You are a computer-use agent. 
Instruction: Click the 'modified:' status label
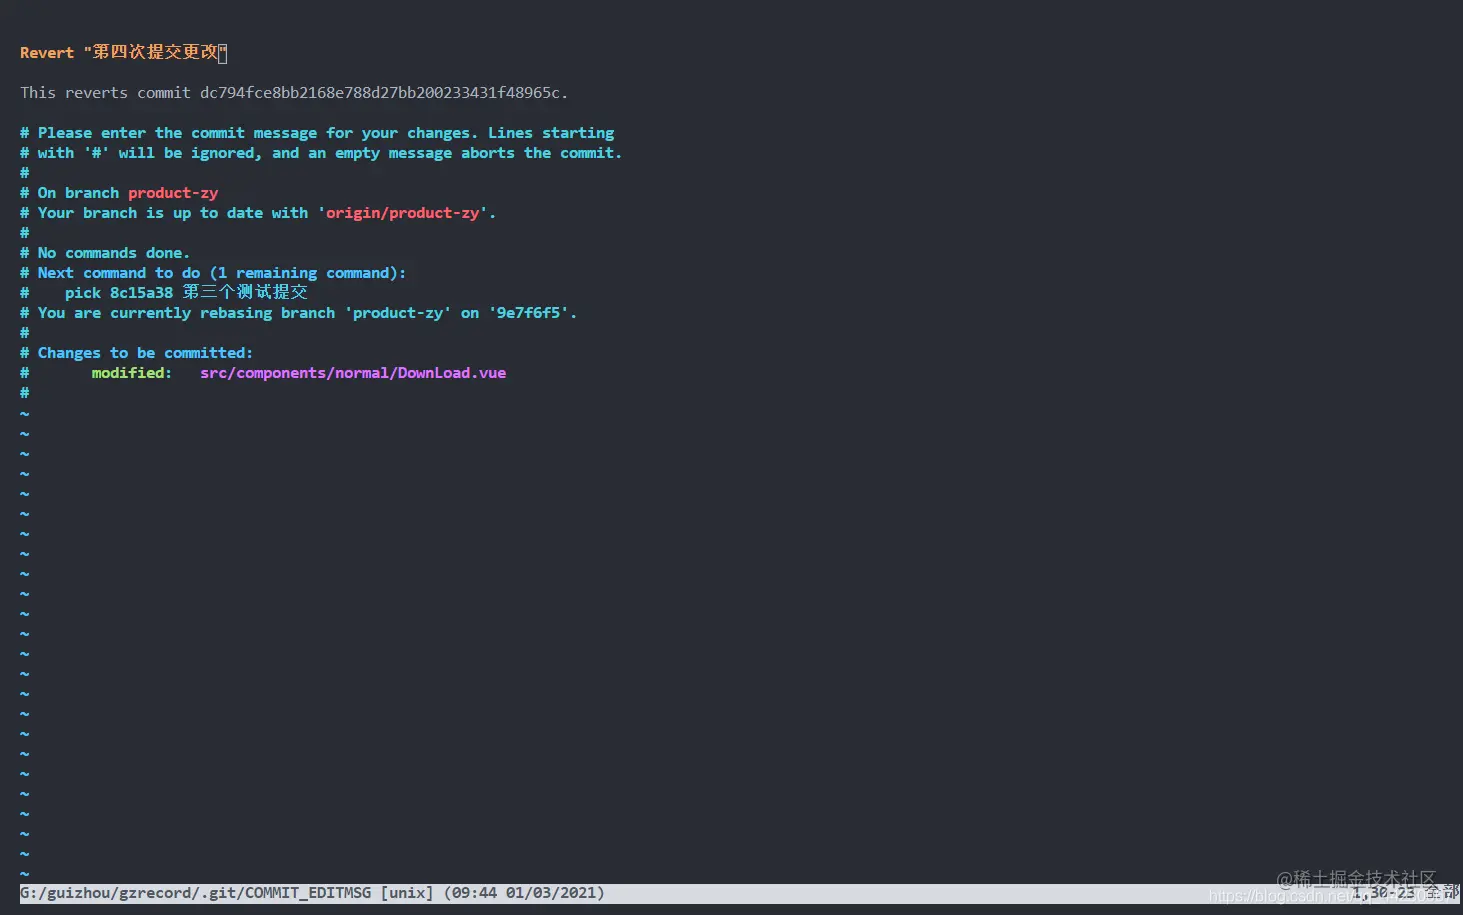[x=132, y=373]
